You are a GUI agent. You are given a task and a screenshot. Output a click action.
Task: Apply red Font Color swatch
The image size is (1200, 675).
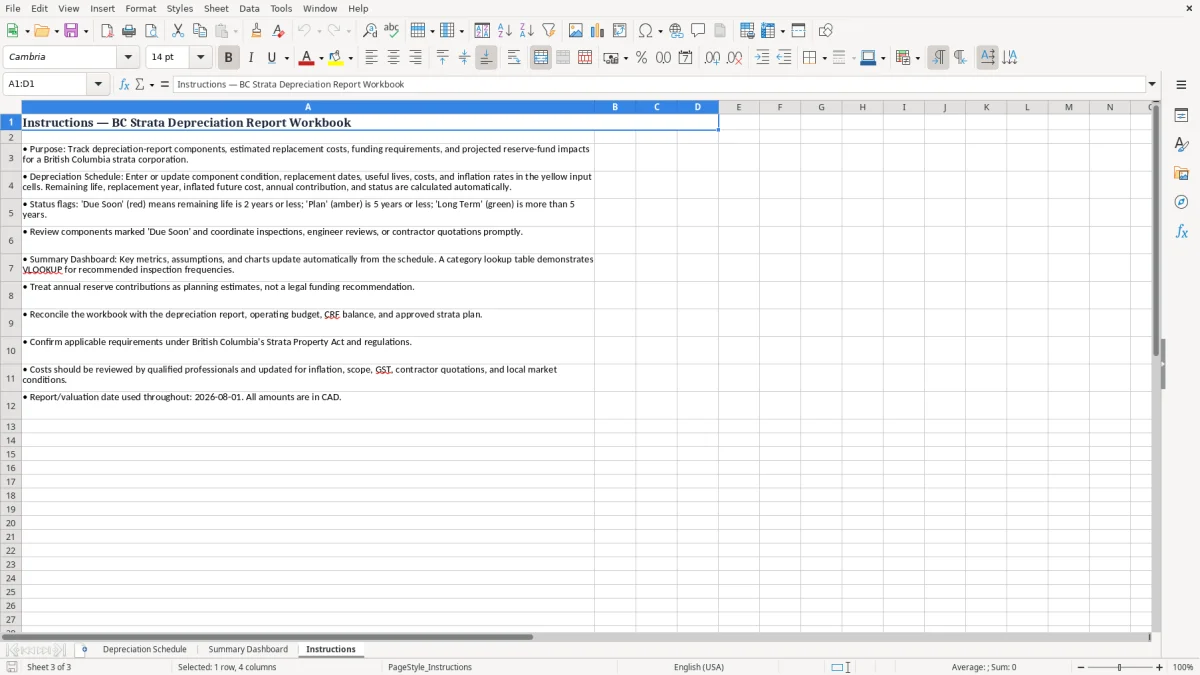click(307, 58)
